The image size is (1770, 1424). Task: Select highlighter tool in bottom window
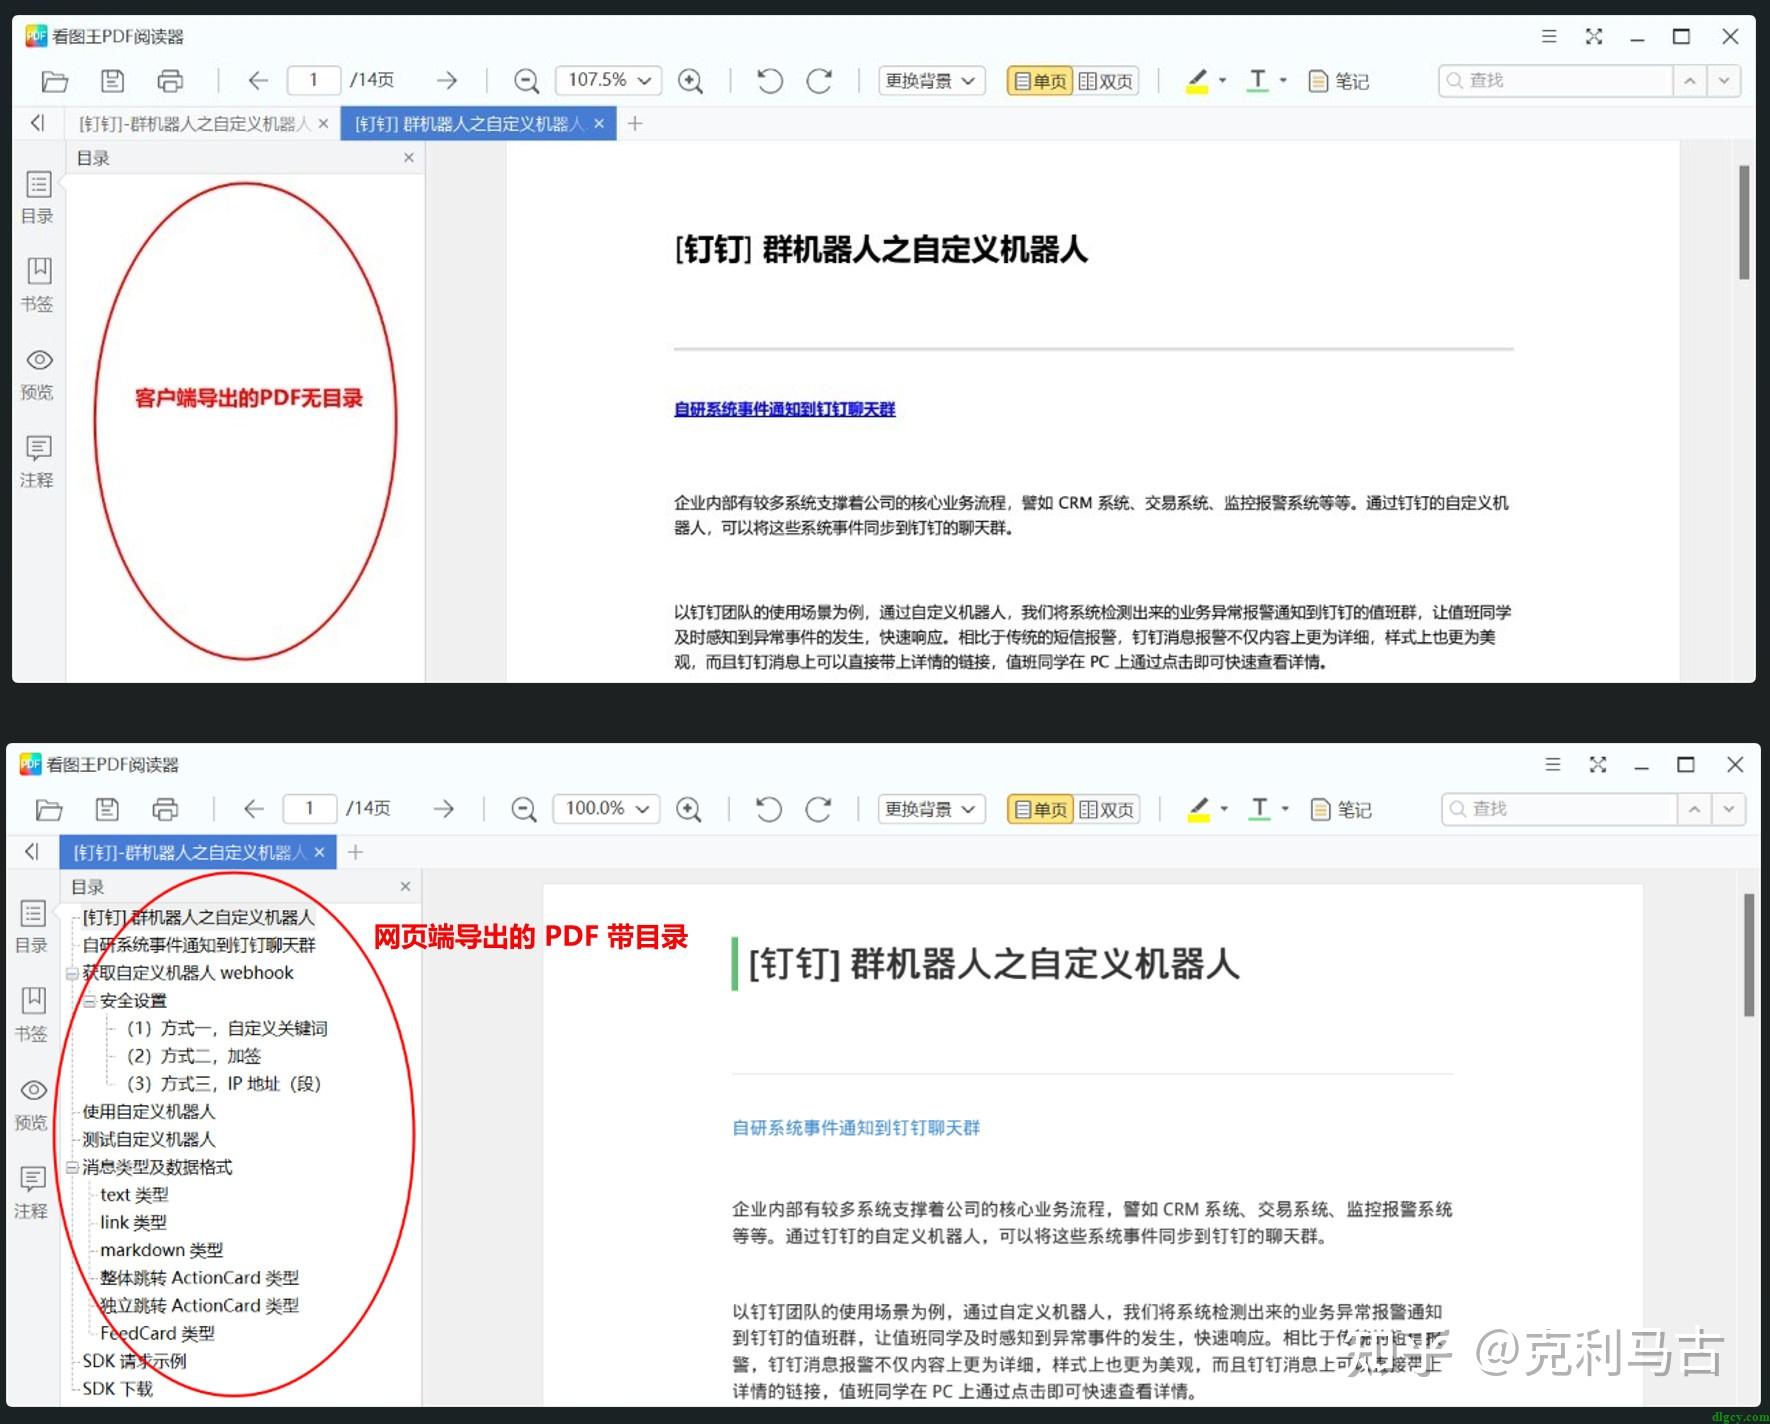click(x=1199, y=809)
